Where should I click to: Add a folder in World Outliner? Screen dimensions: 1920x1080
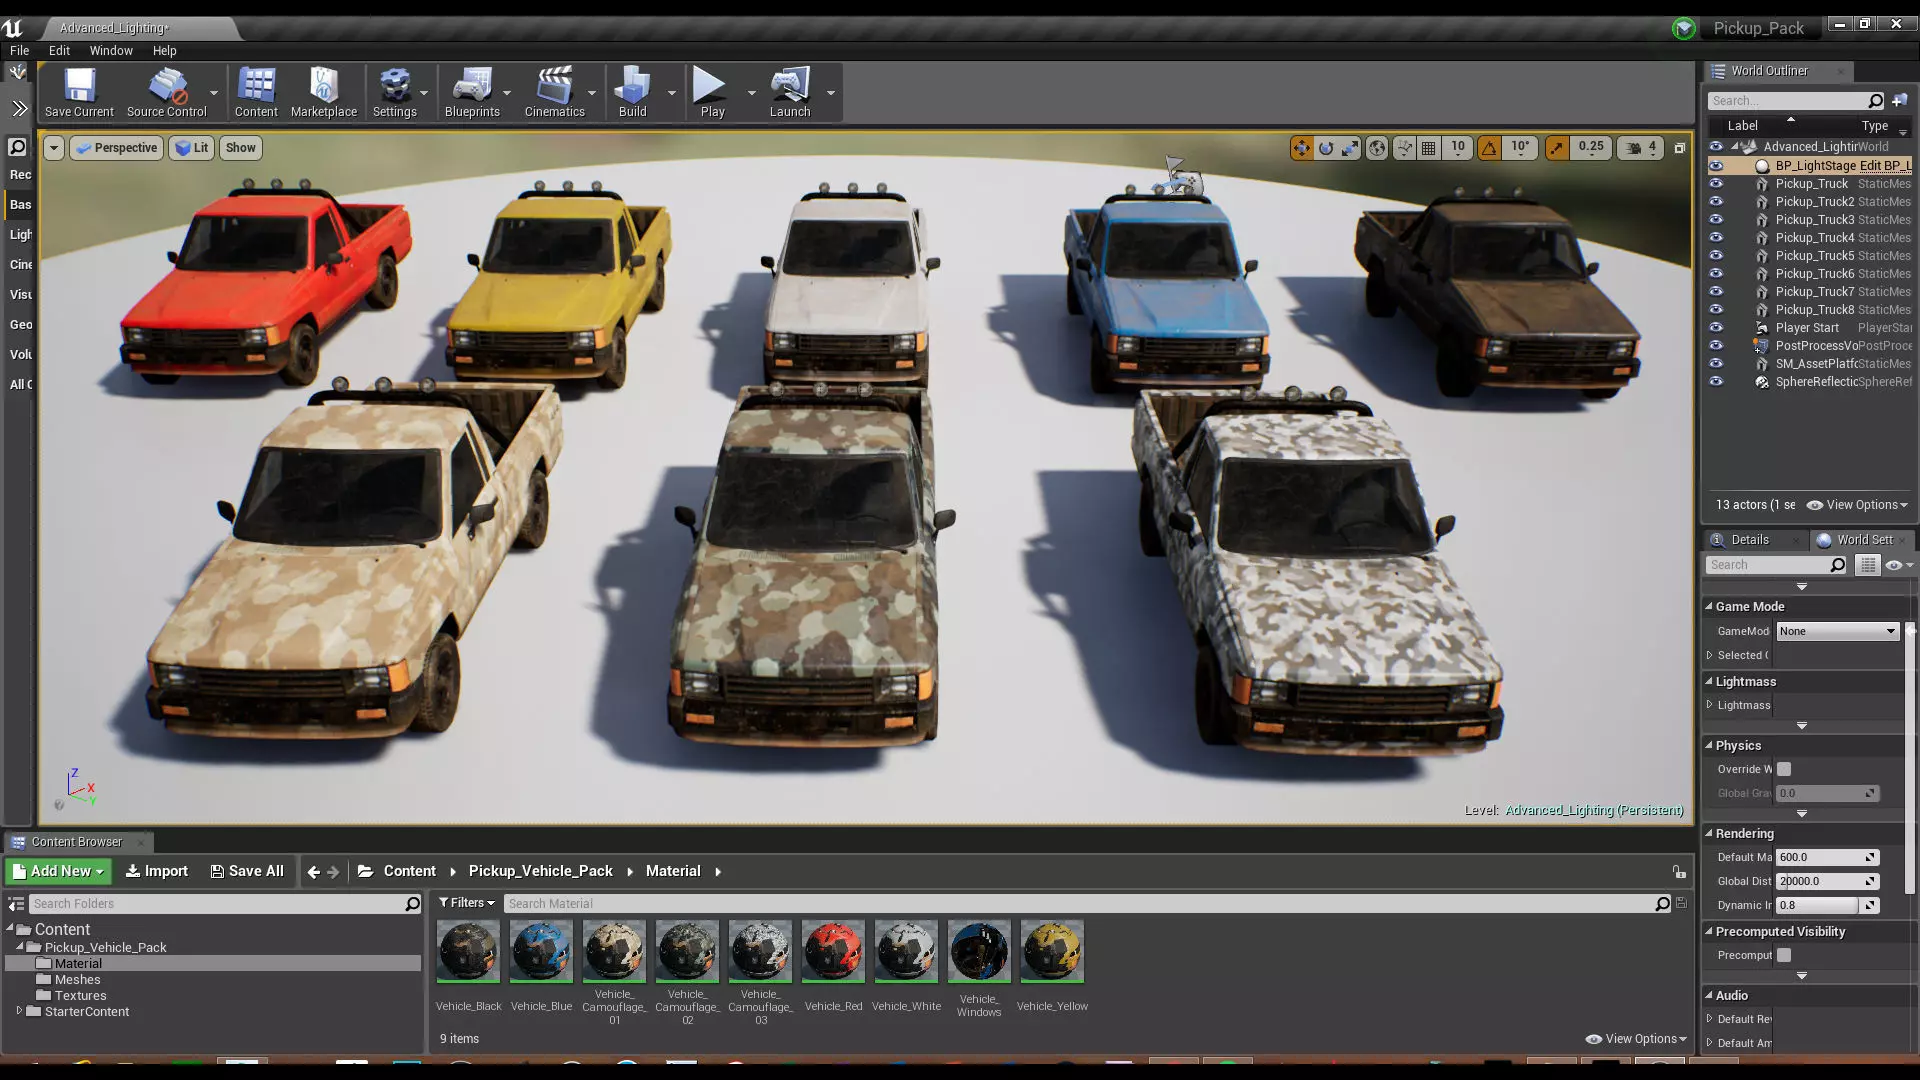pyautogui.click(x=1899, y=100)
